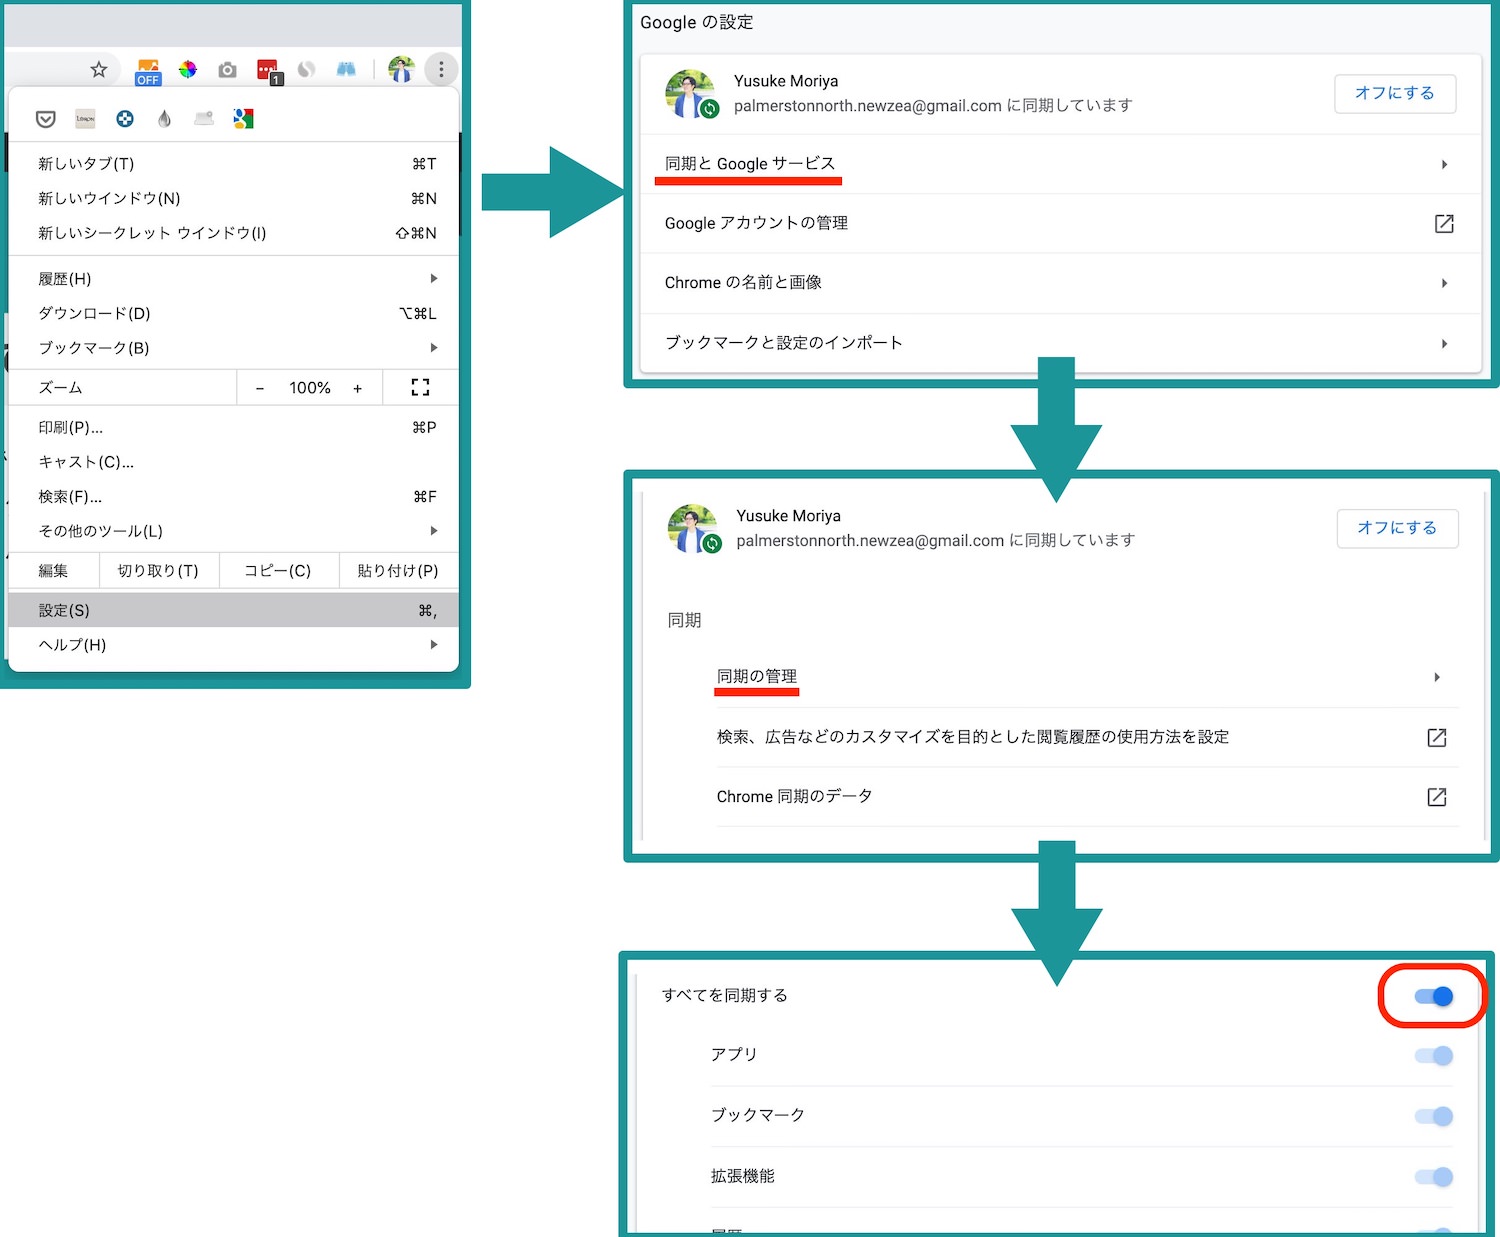Select 新しいタブ(T) menu item
The height and width of the screenshot is (1237, 1500).
233,164
